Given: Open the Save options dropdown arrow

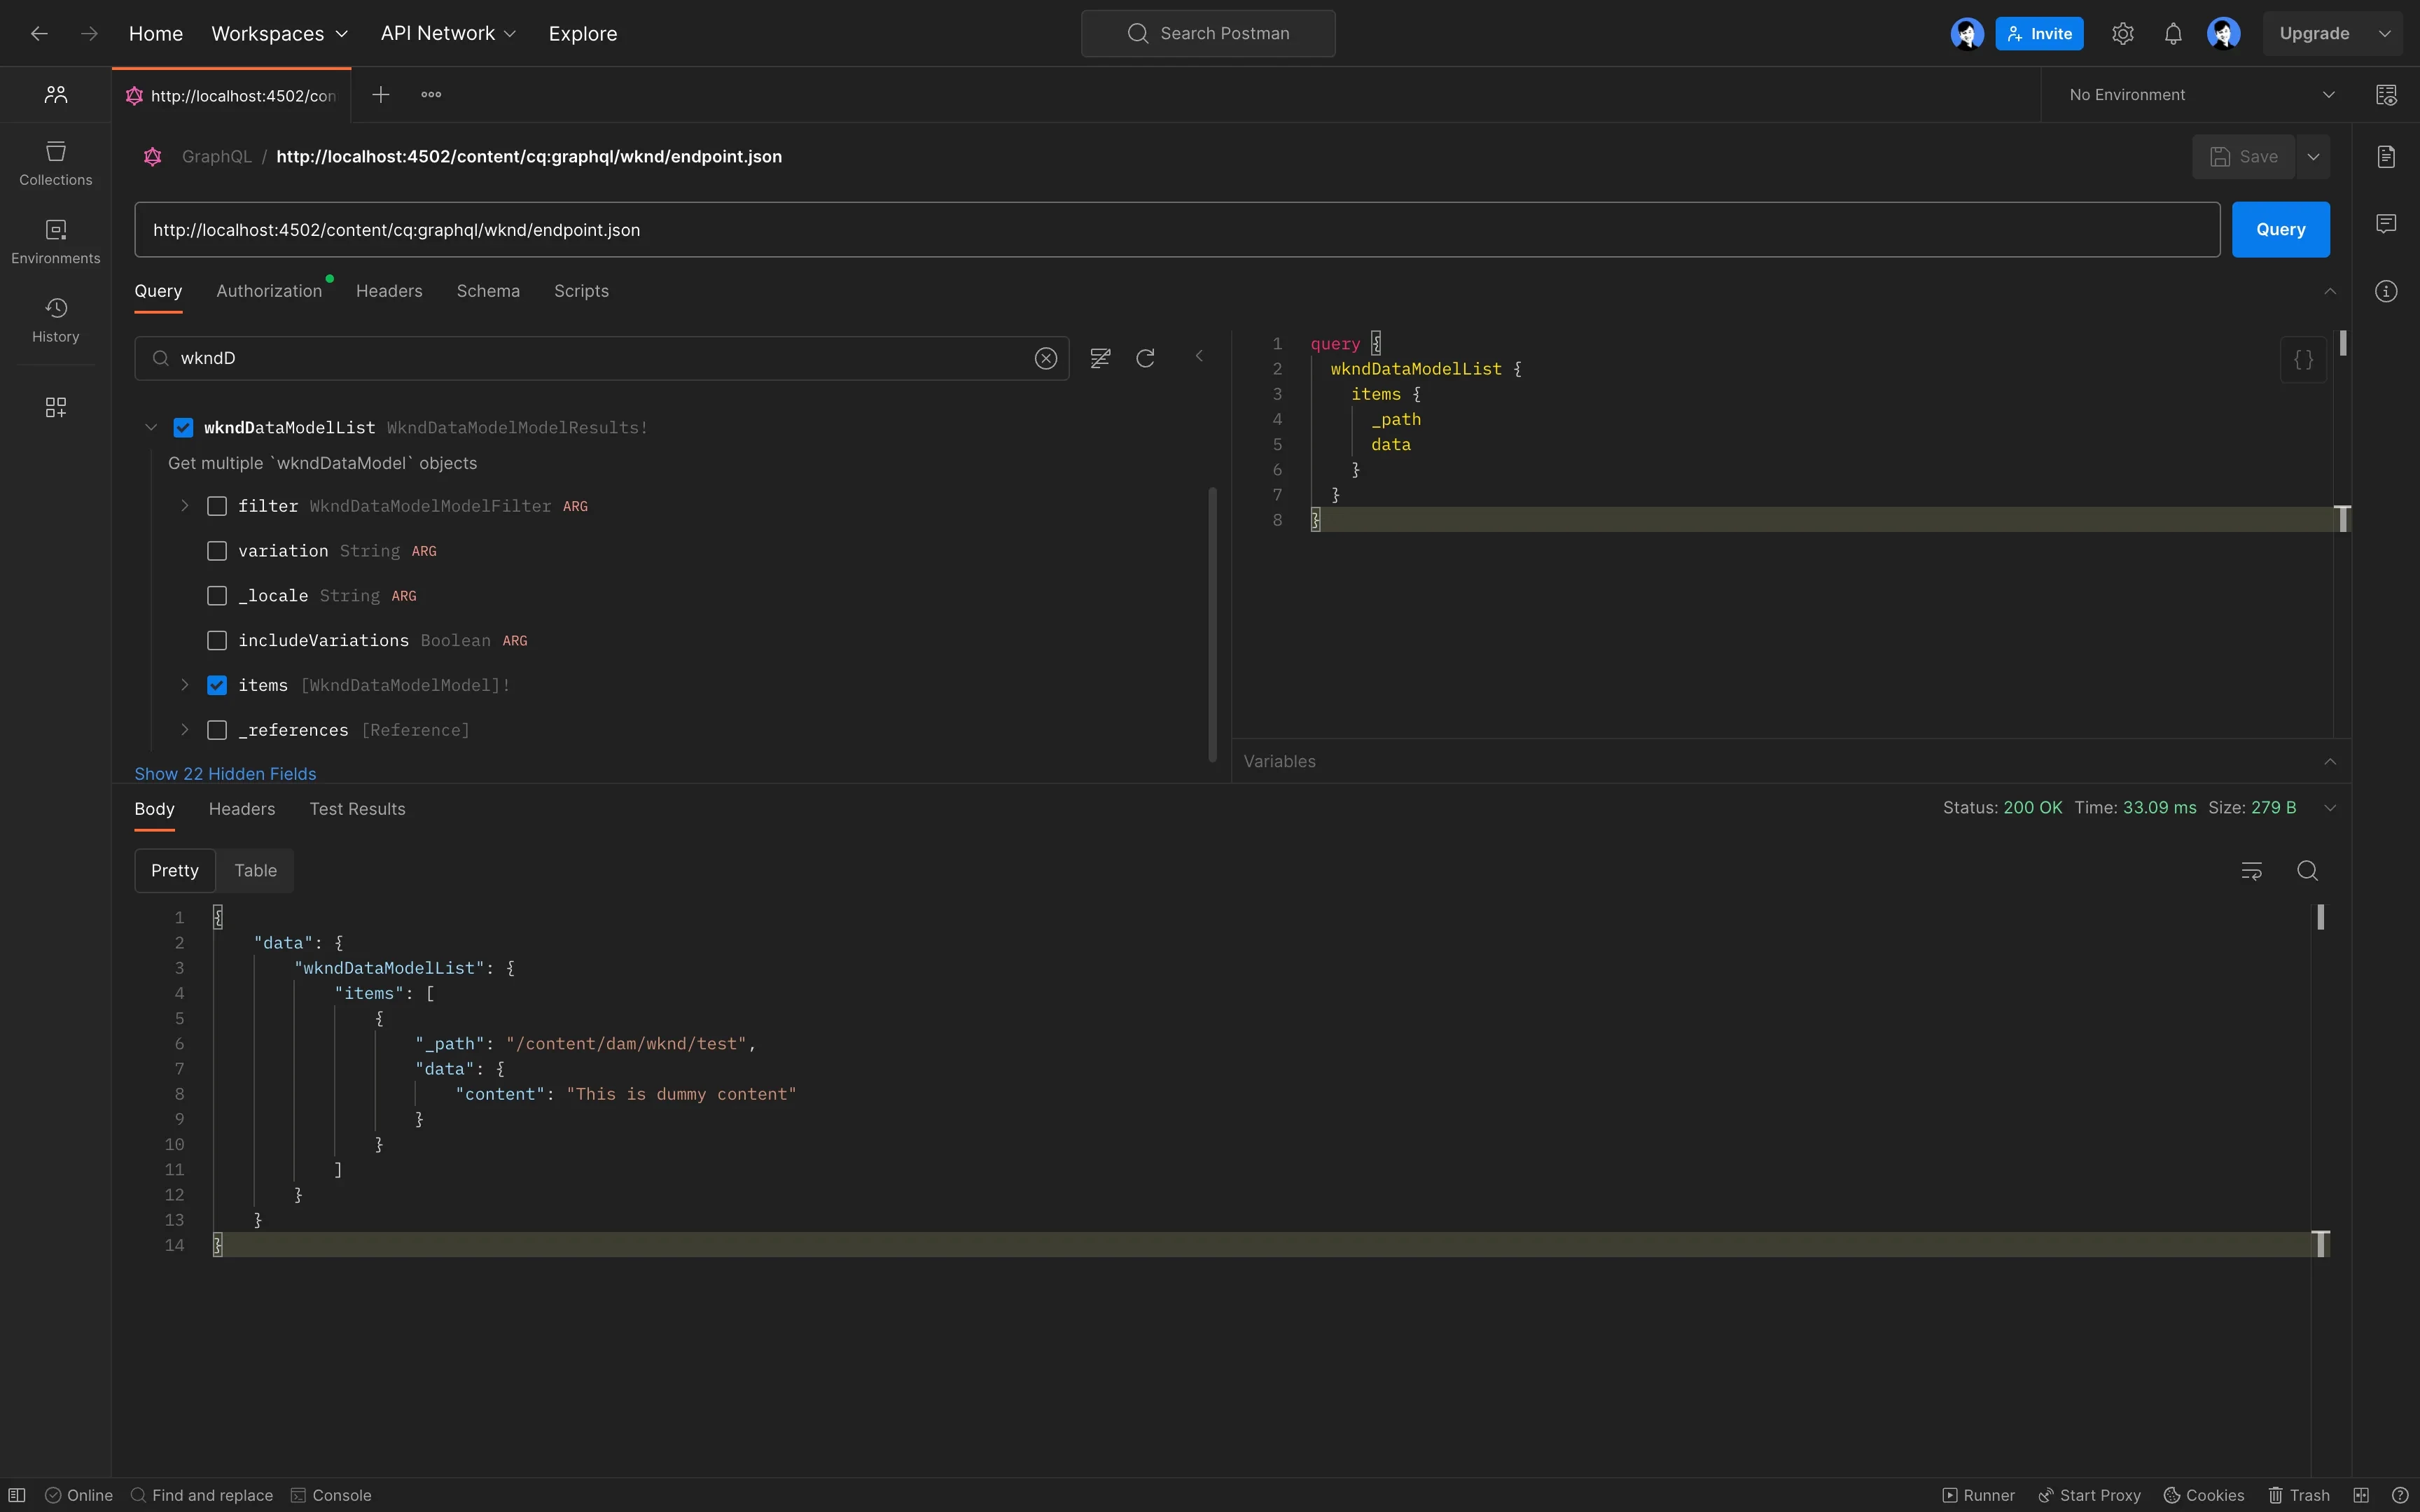Looking at the screenshot, I should click(2313, 157).
